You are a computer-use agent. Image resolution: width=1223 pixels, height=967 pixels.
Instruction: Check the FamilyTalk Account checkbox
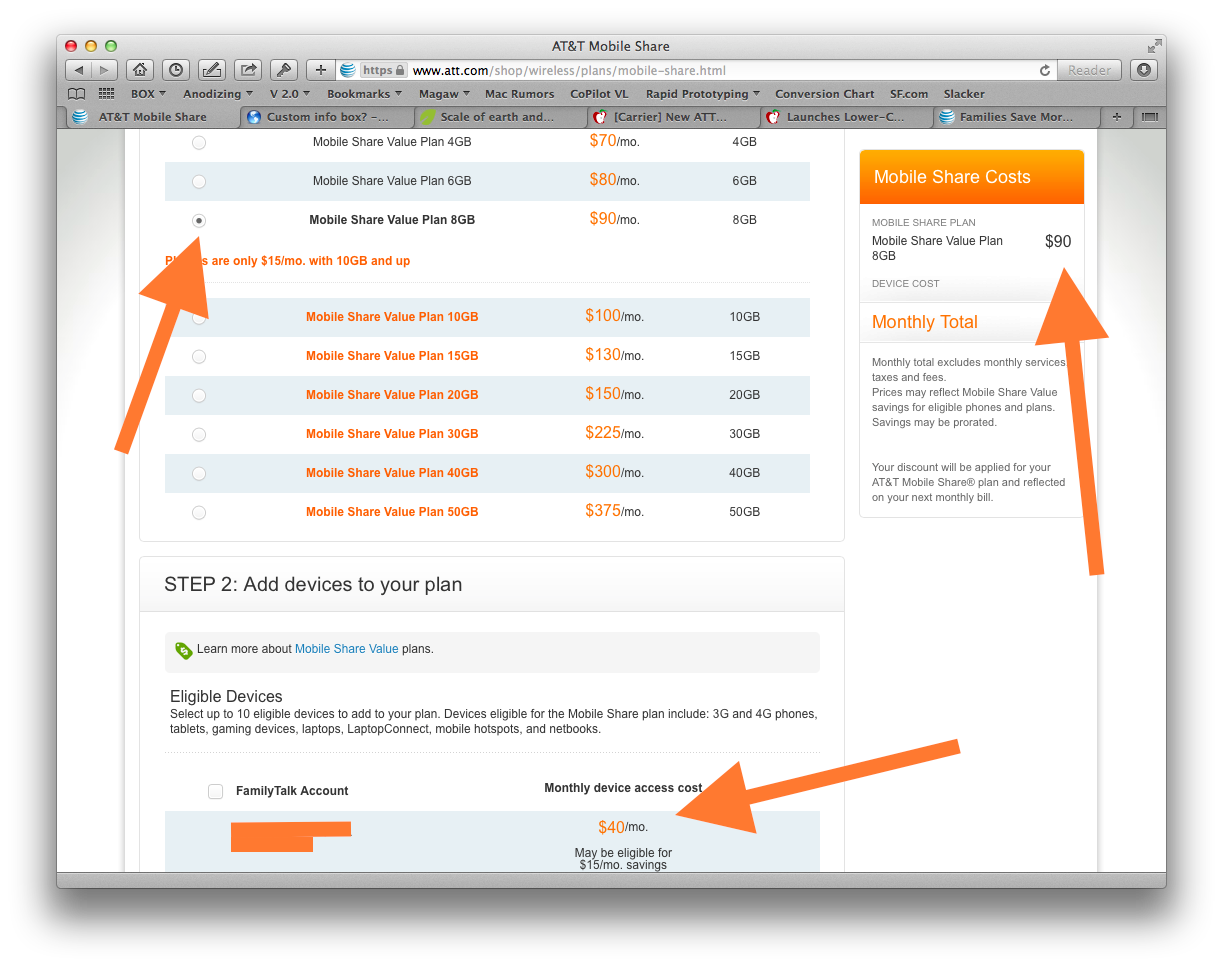(216, 791)
